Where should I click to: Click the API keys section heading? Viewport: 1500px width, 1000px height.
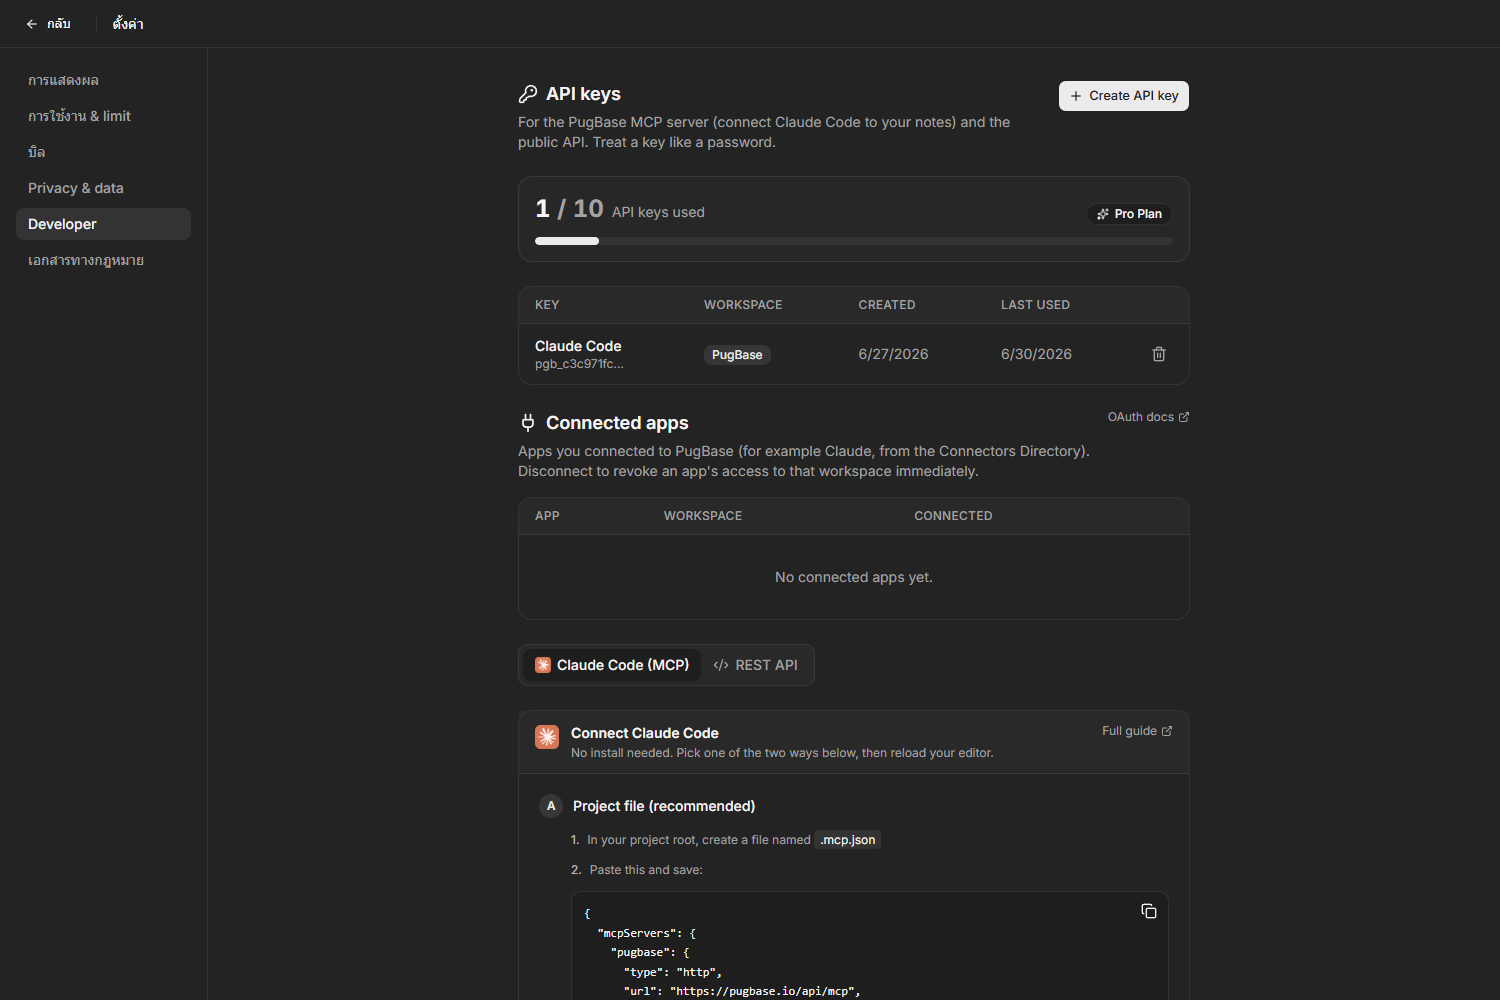click(583, 94)
